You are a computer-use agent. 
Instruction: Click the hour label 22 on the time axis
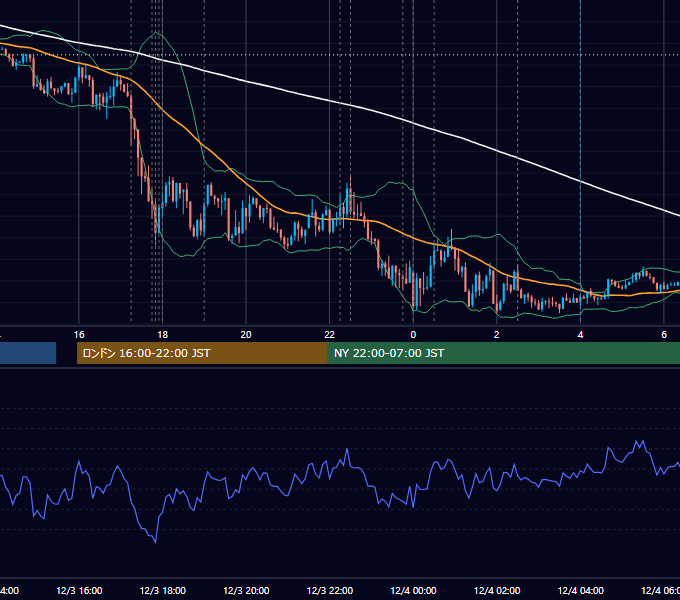pos(330,335)
